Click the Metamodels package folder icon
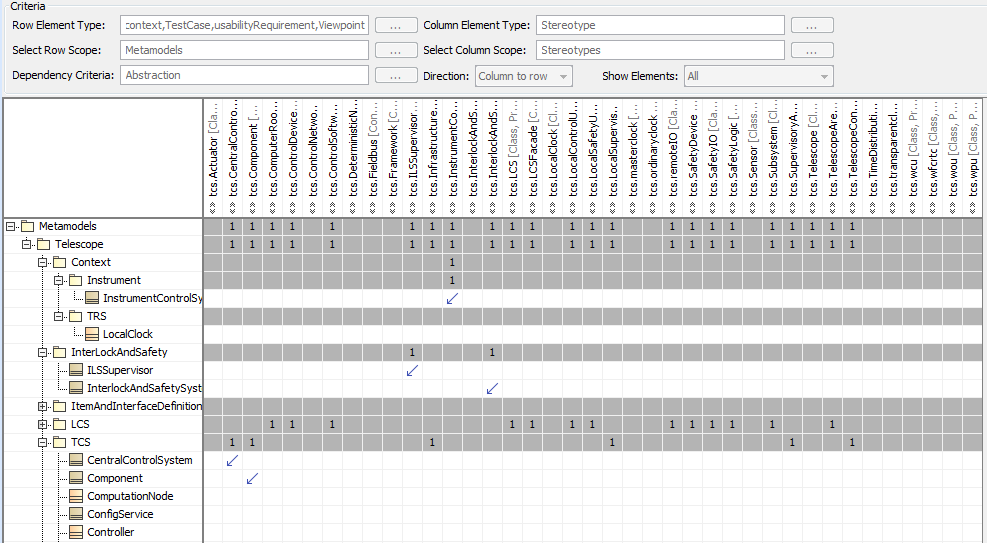The image size is (987, 547). [27, 226]
